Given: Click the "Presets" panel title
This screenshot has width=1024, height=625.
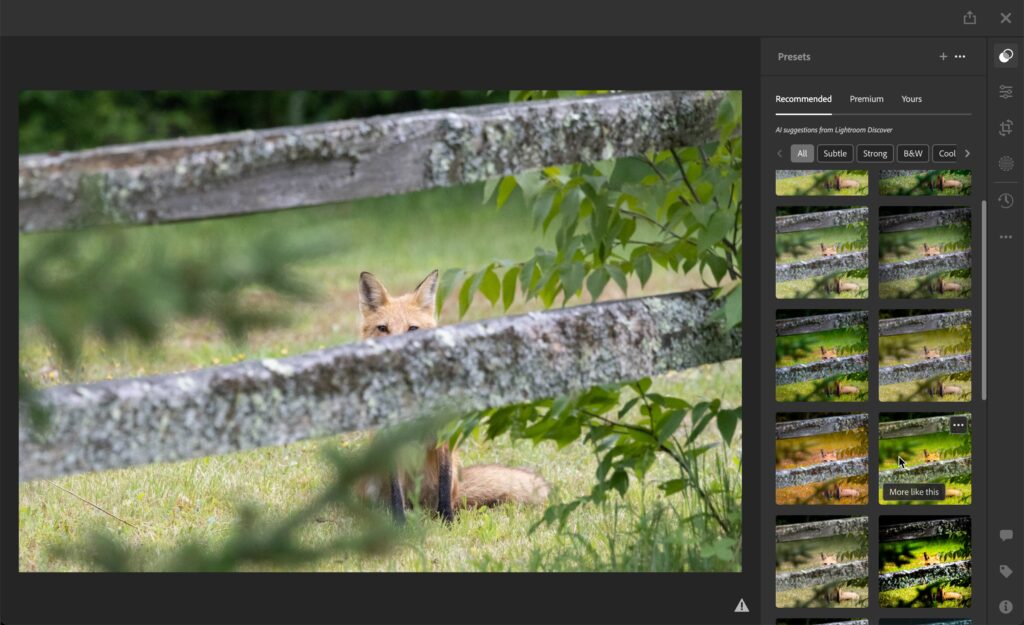Looking at the screenshot, I should pyautogui.click(x=793, y=57).
